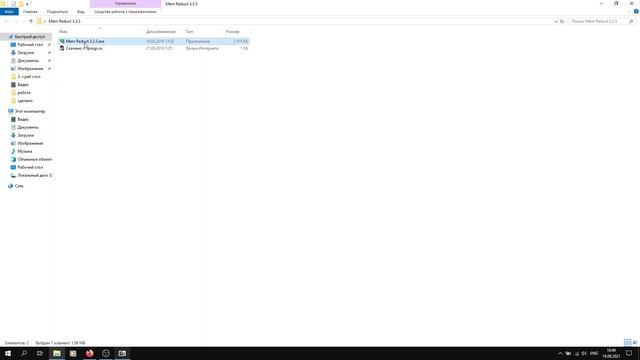Open taskbar search
The height and width of the screenshot is (360, 640).
[24, 353]
